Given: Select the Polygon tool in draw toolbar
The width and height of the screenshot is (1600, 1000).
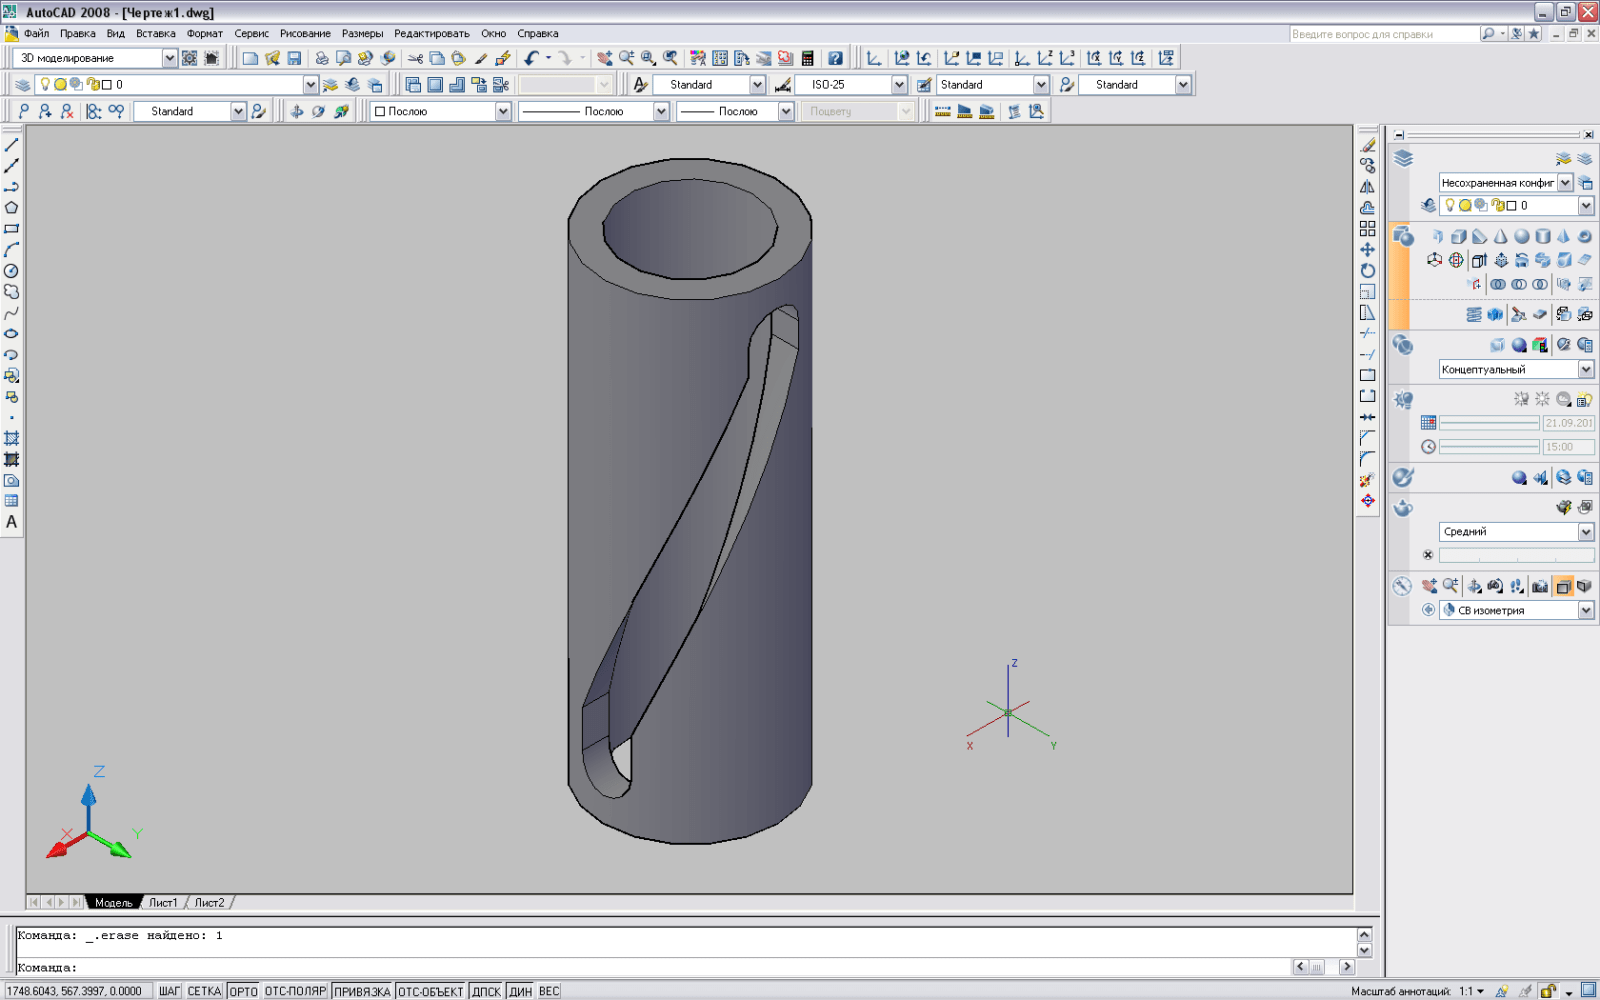Looking at the screenshot, I should [x=12, y=208].
